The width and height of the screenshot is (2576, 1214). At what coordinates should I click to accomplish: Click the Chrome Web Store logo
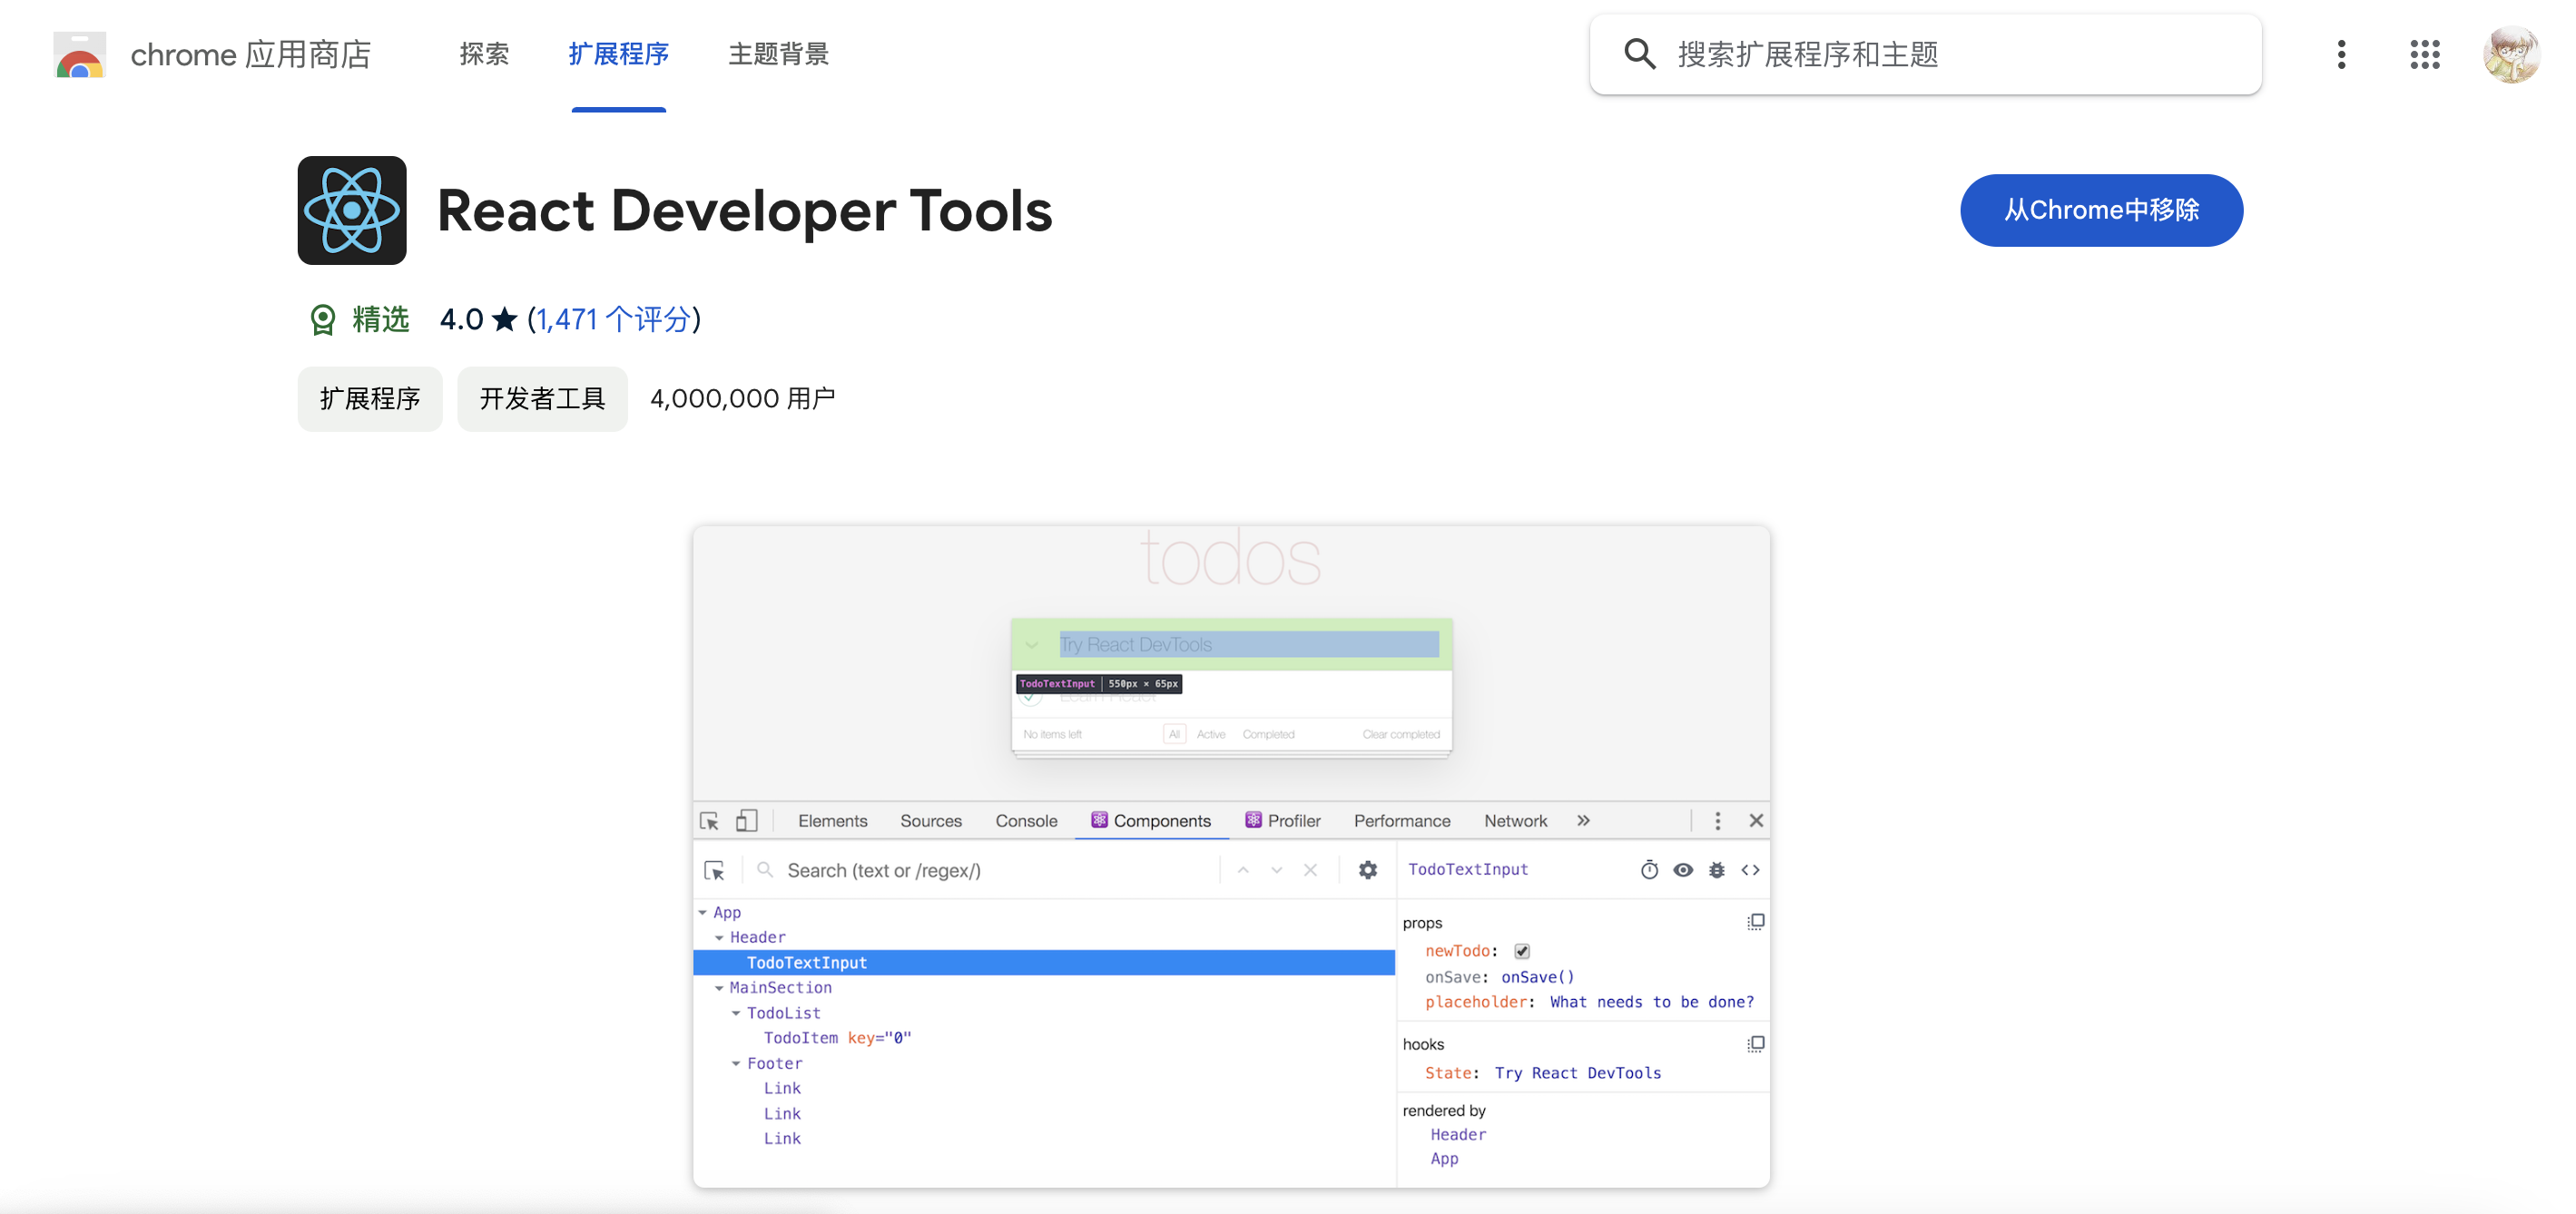(x=80, y=55)
